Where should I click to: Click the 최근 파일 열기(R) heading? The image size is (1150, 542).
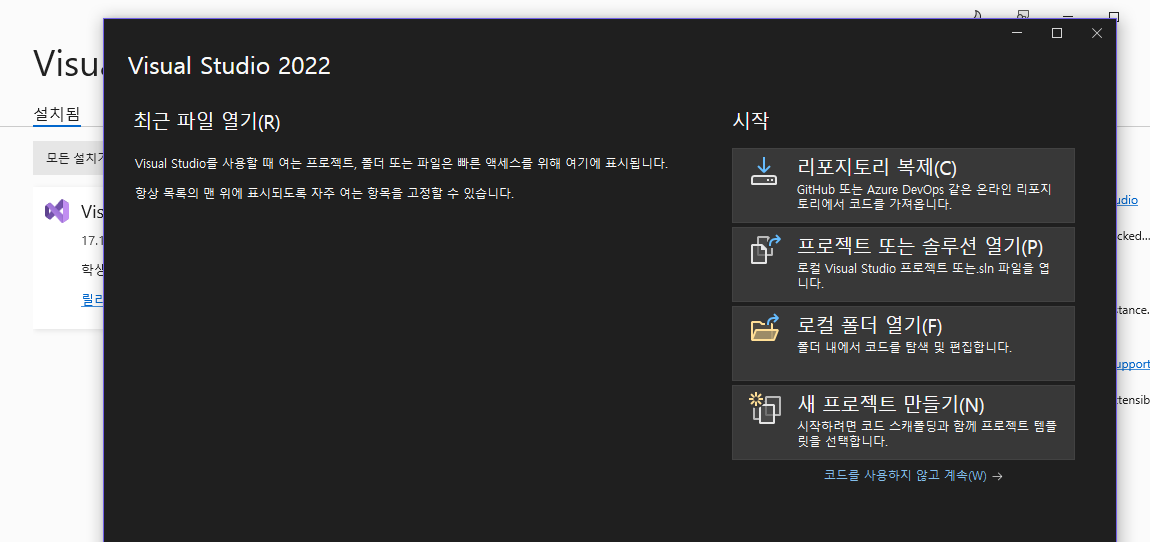[207, 121]
